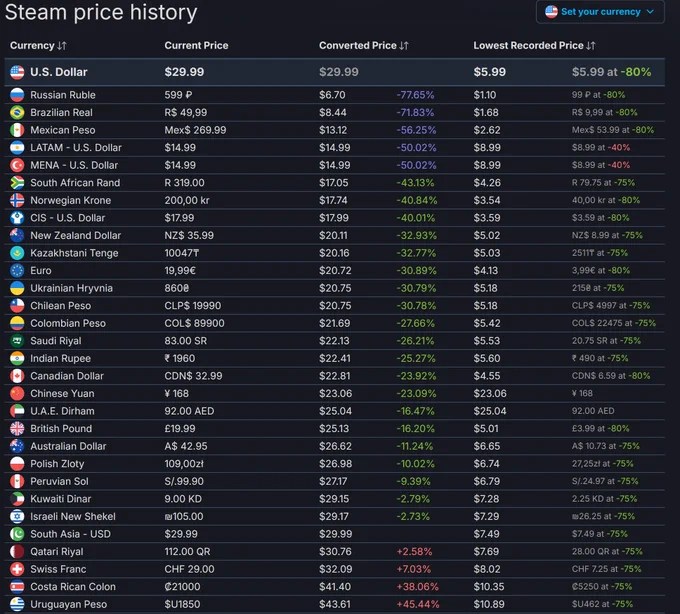The height and width of the screenshot is (614, 680).
Task: Click the Colombian Peso flag icon
Action: (17, 323)
